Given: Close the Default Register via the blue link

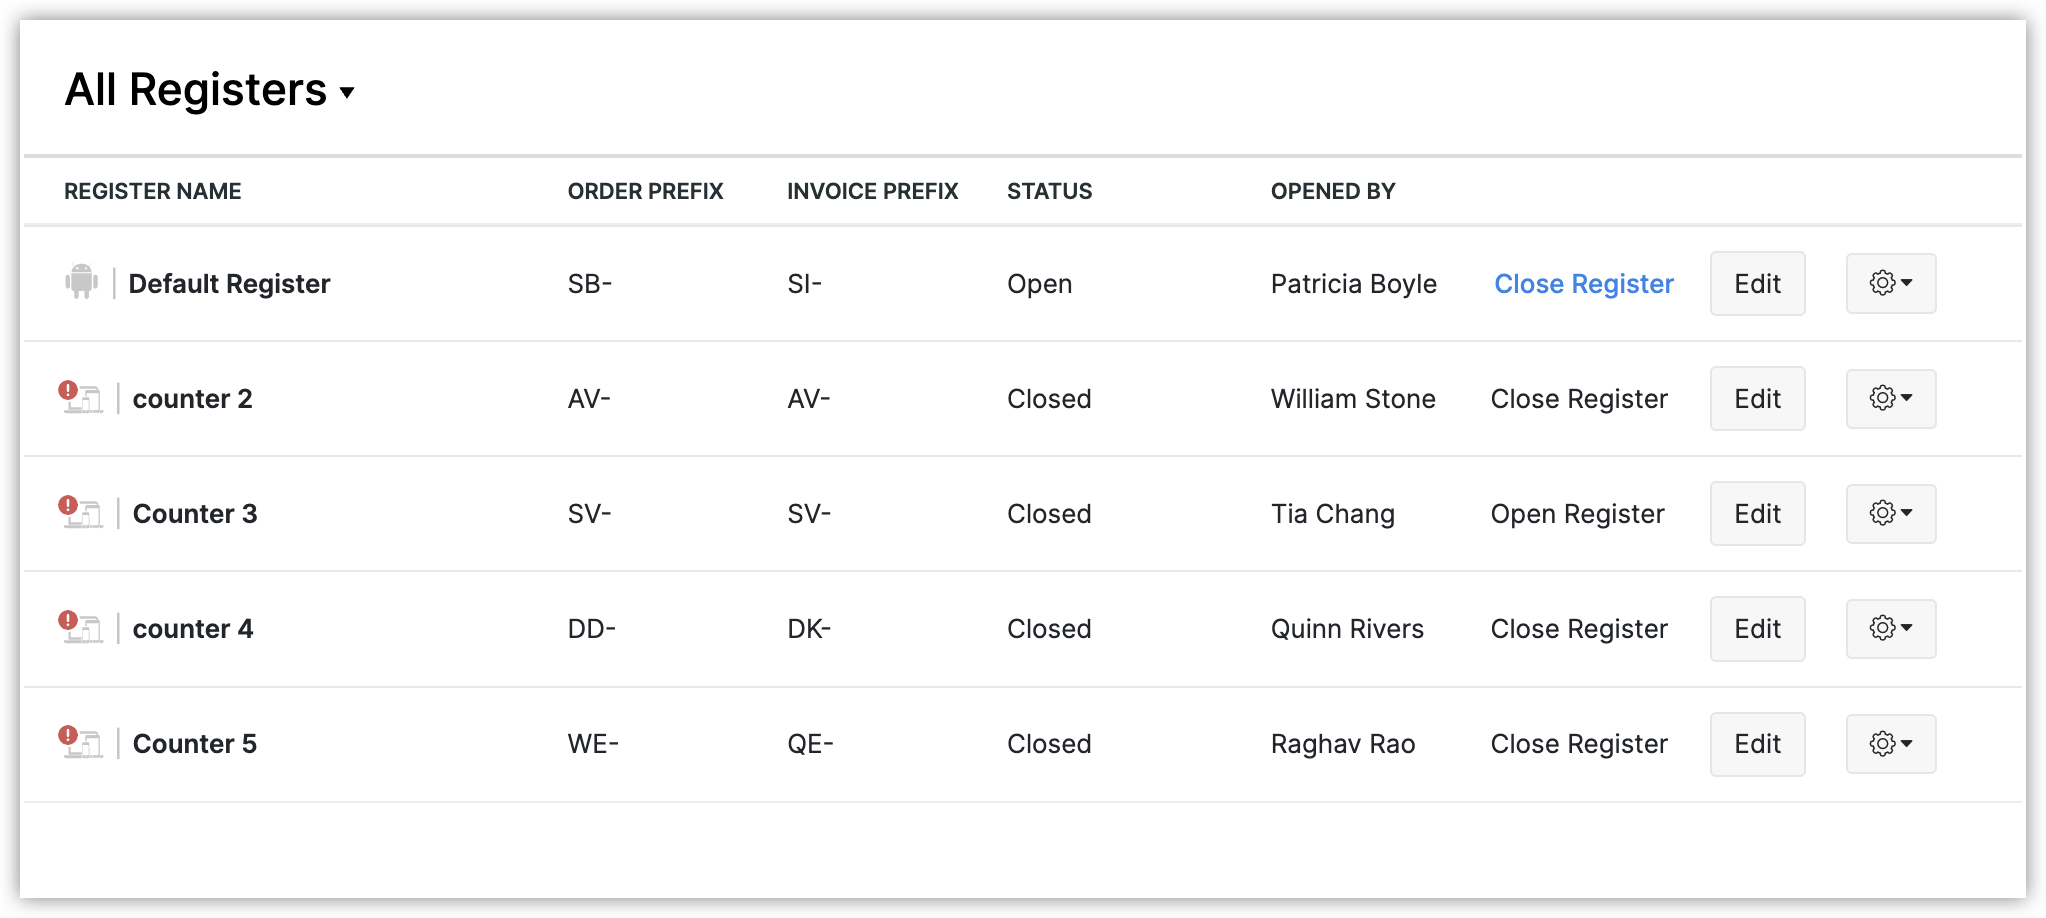Looking at the screenshot, I should [x=1583, y=284].
